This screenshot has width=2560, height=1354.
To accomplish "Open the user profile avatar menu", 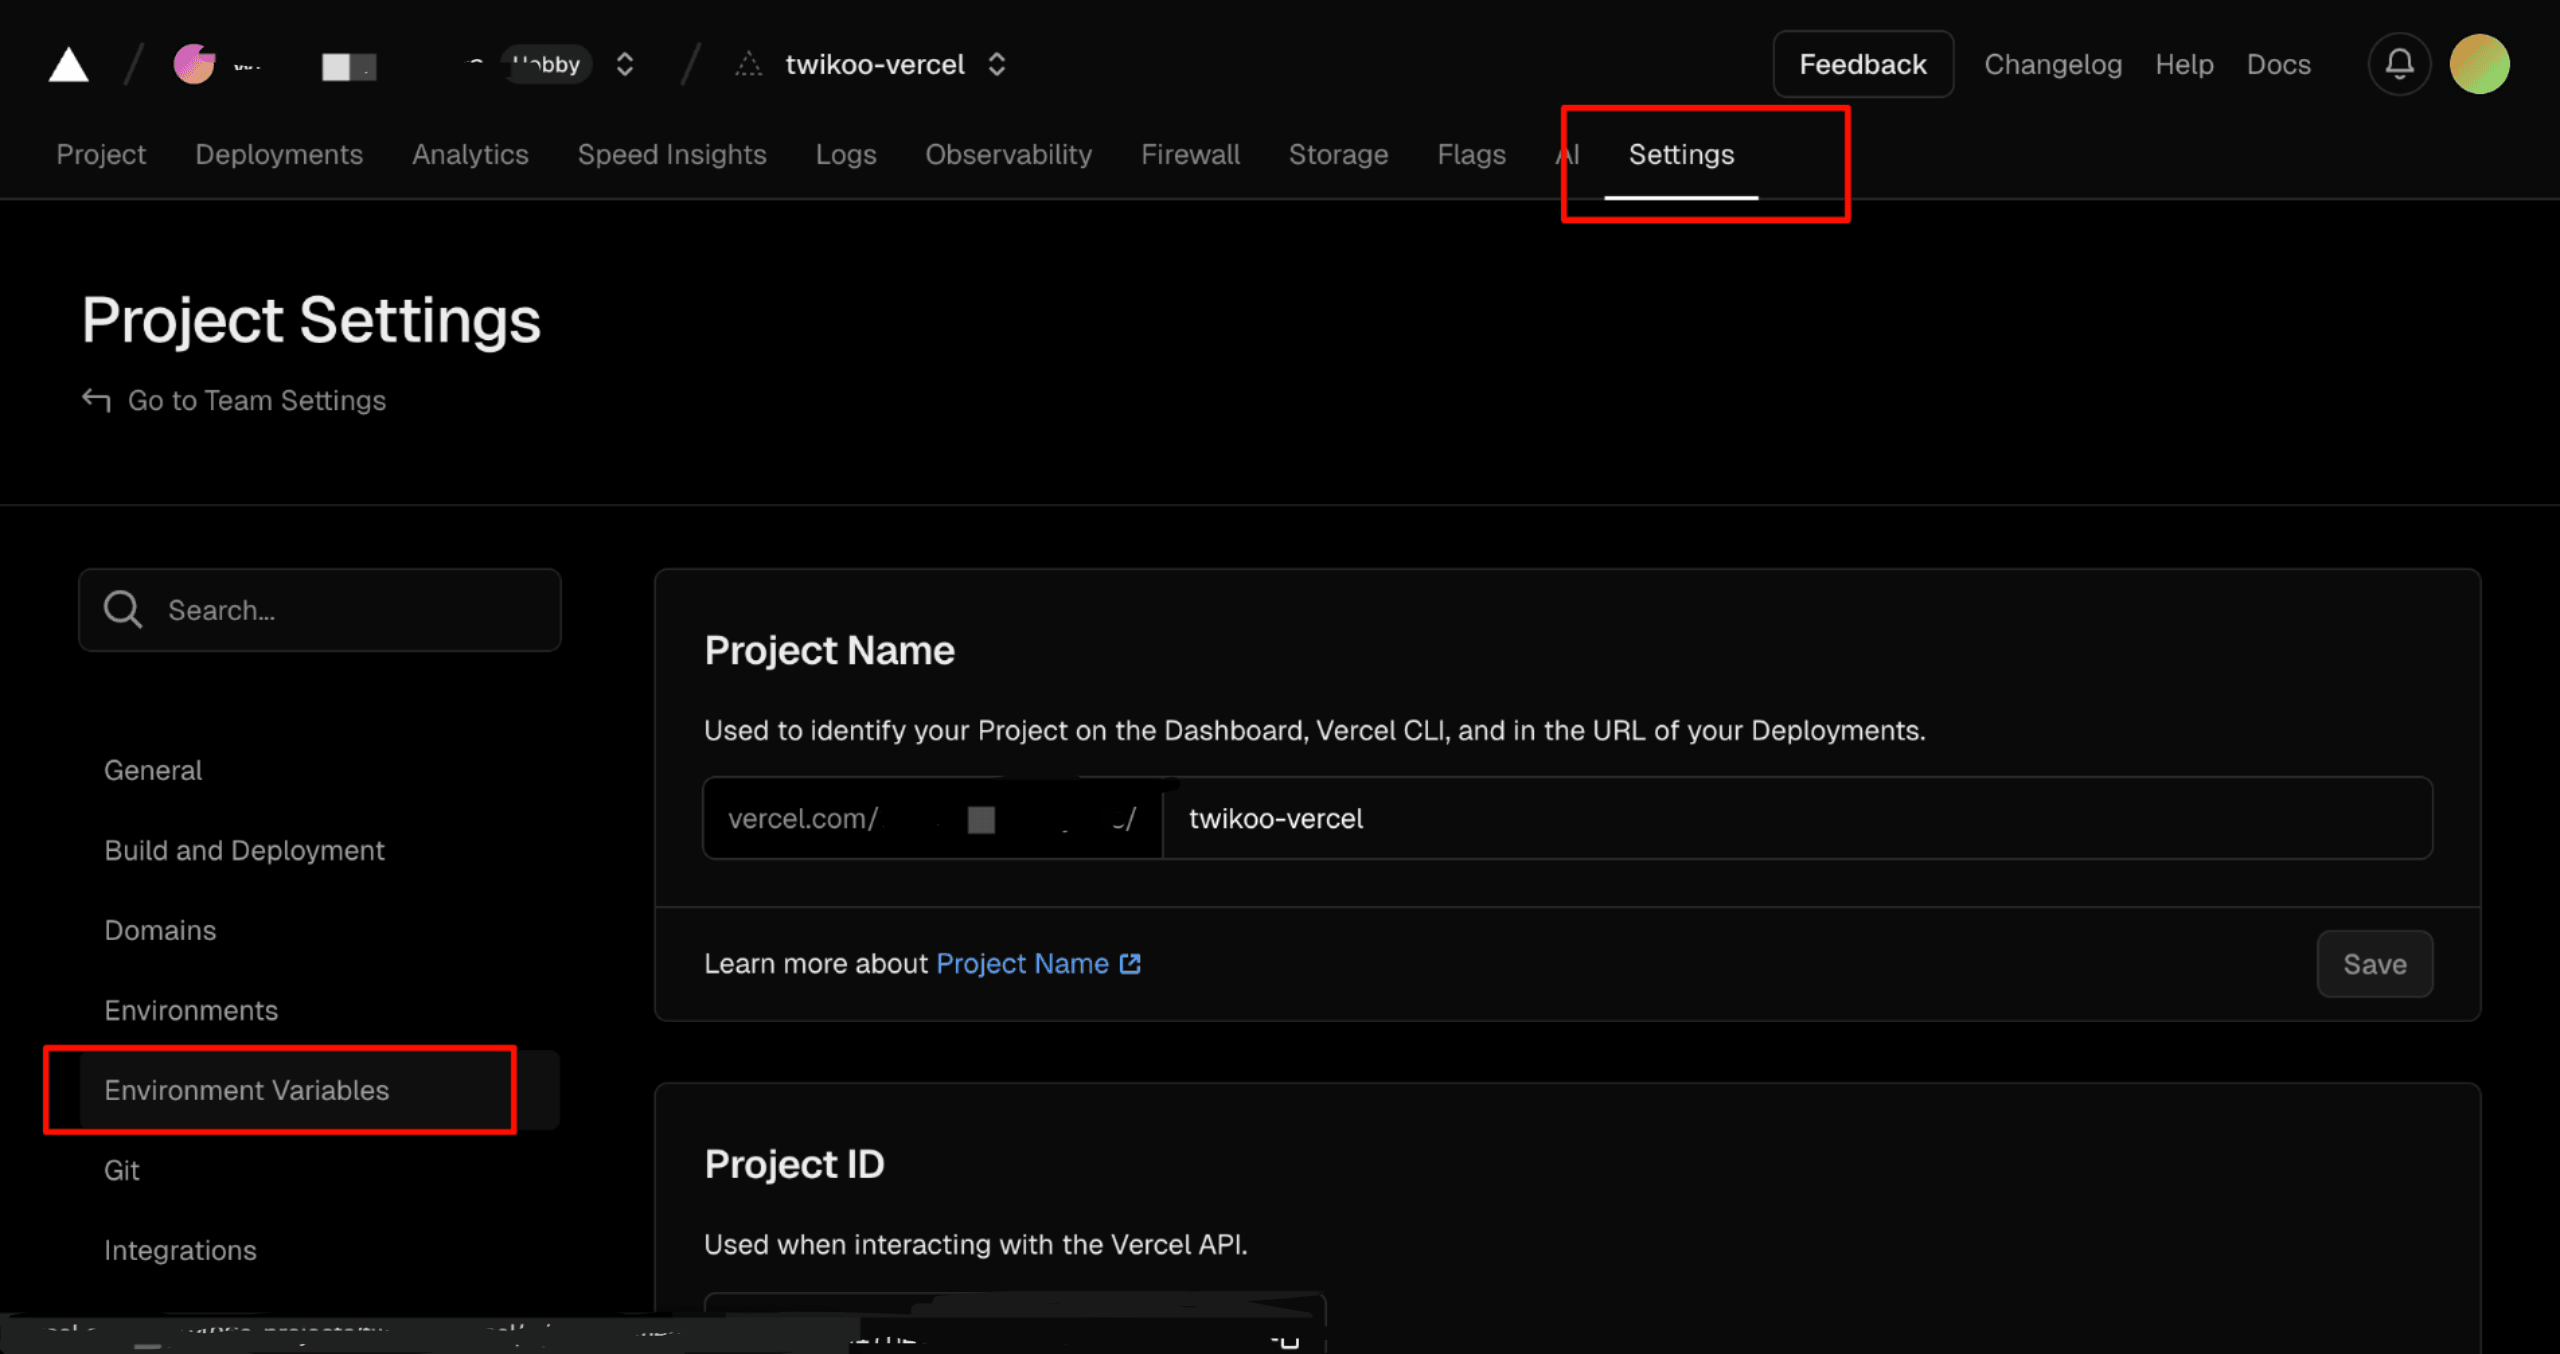I will (2479, 64).
